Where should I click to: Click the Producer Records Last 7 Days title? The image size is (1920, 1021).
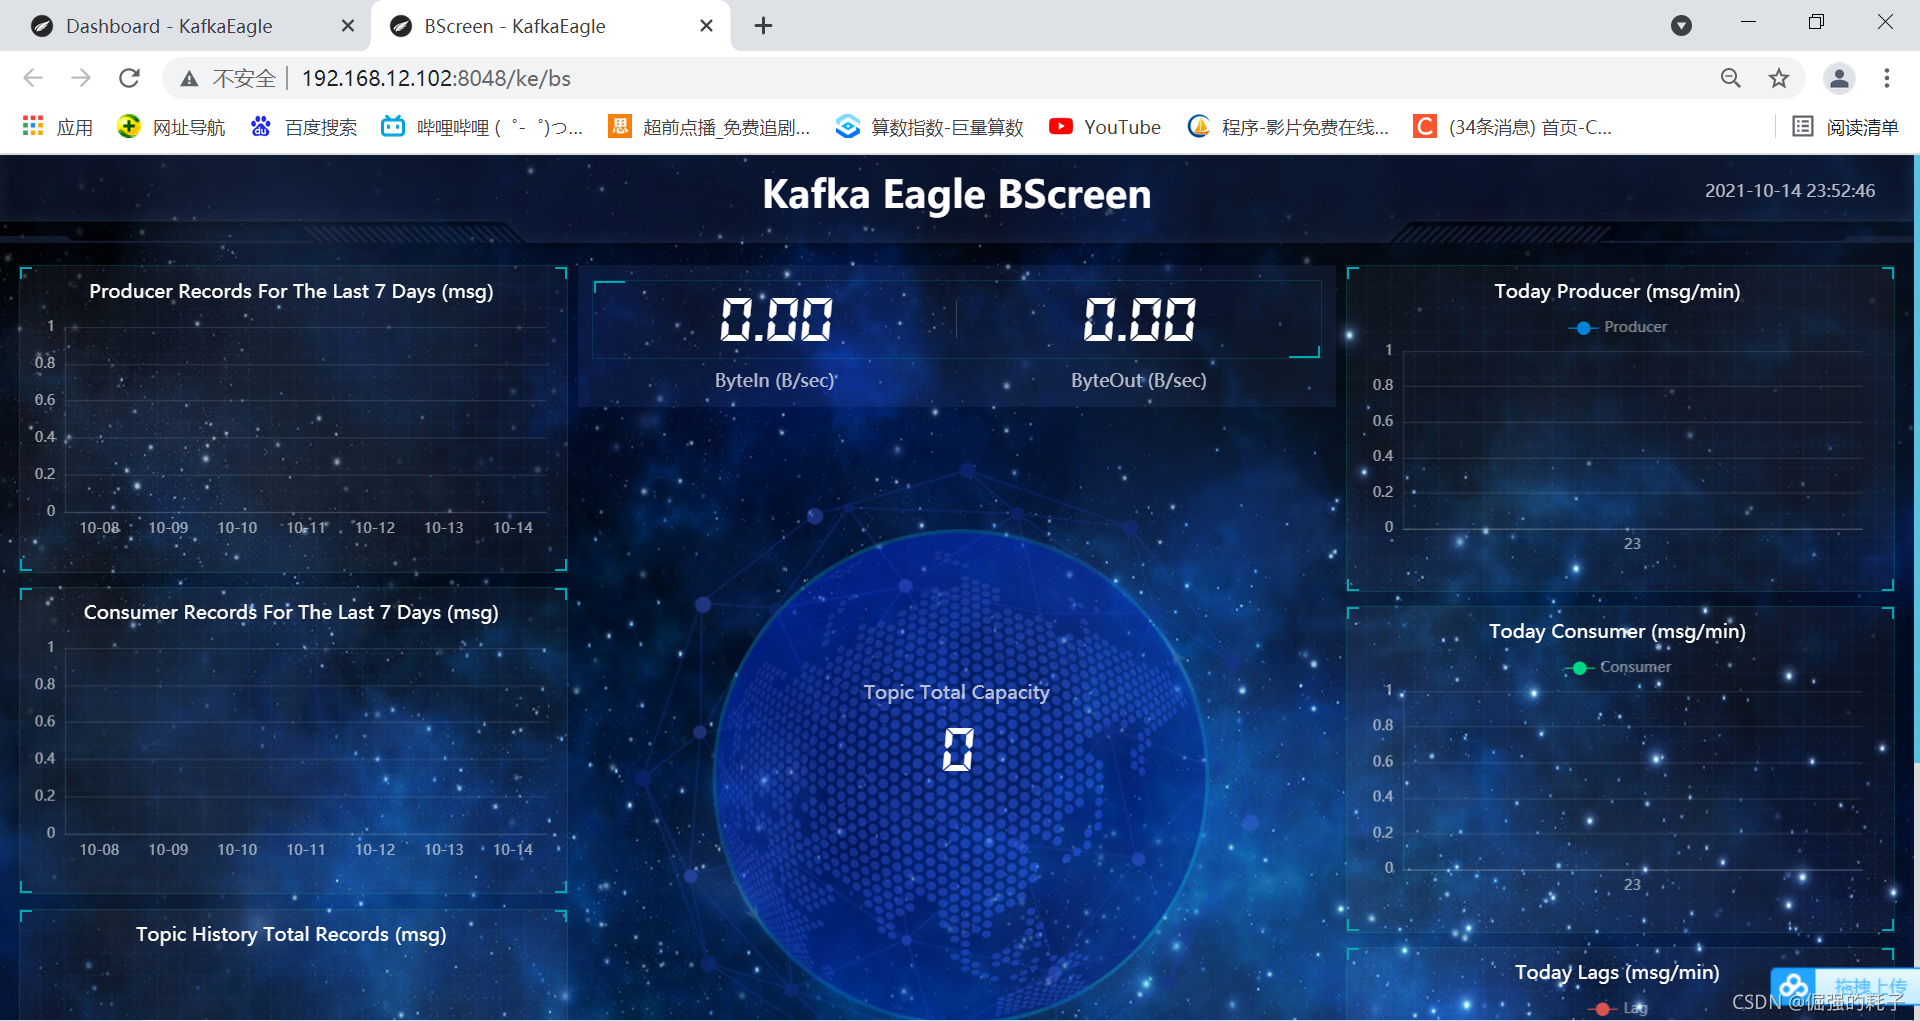(x=291, y=291)
